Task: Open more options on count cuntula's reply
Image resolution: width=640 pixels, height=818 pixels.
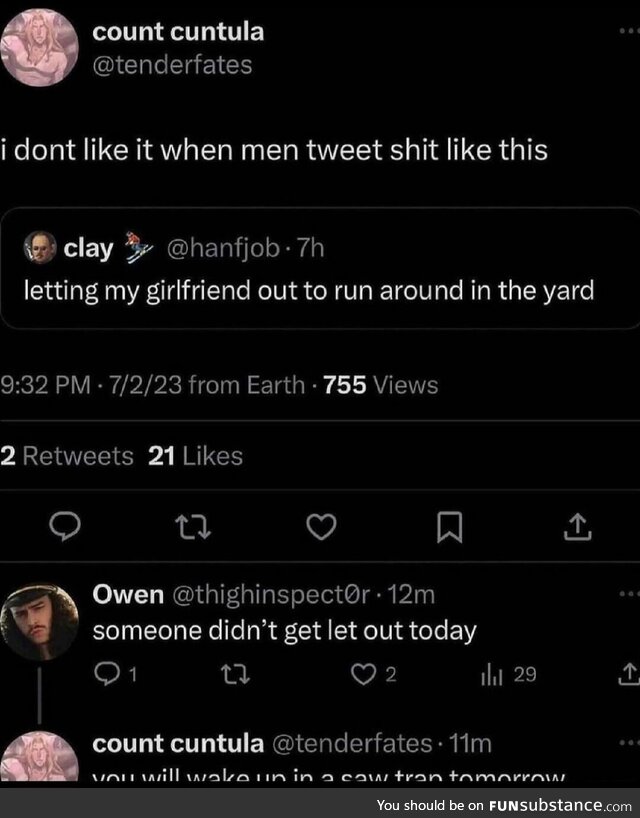Action: [x=628, y=745]
